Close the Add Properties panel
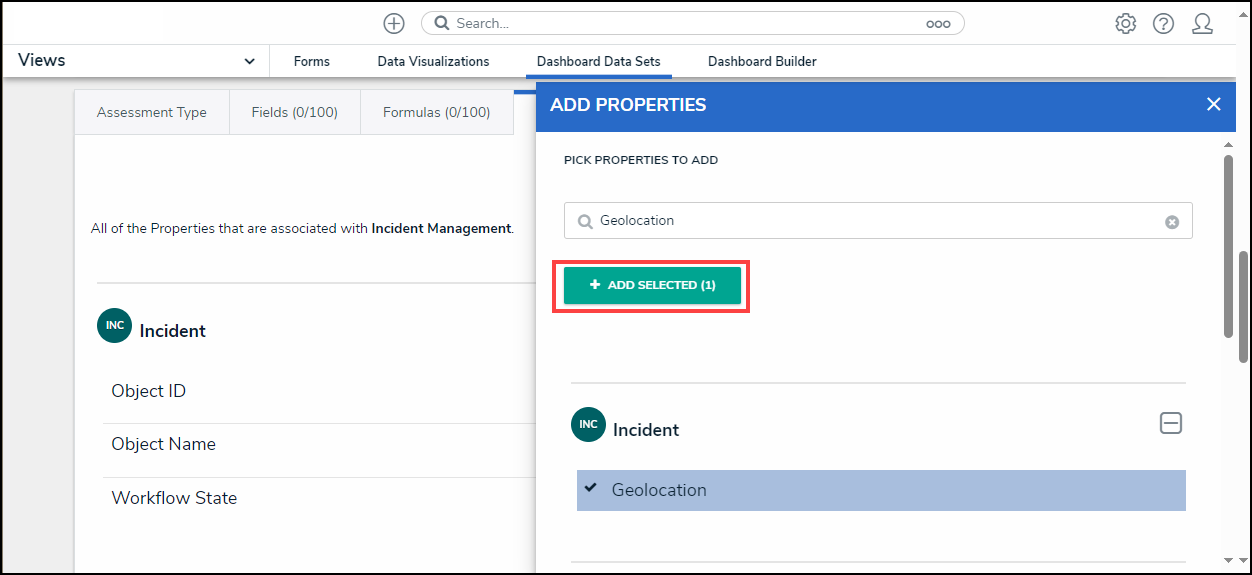Viewport: 1252px width, 575px height. (1213, 104)
